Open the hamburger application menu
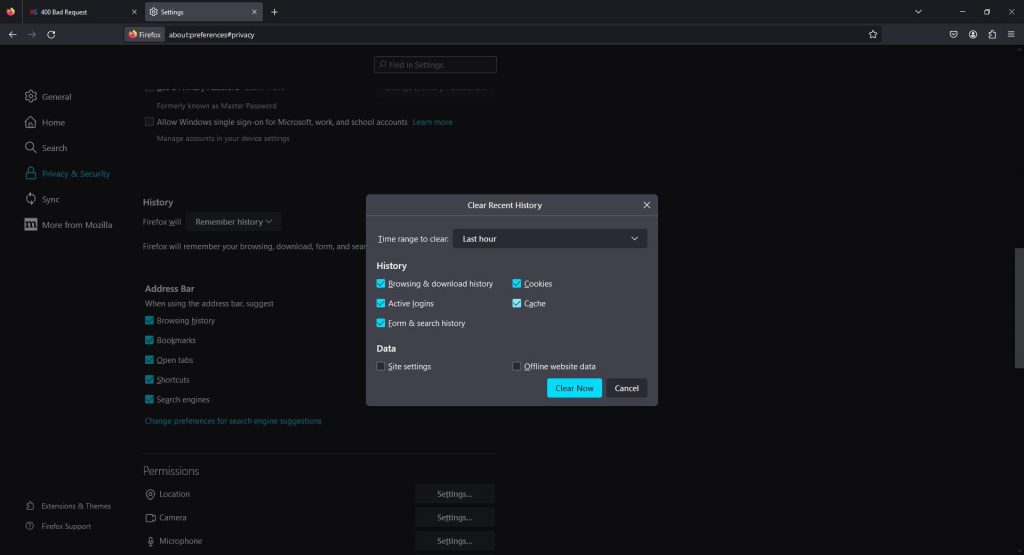Image resolution: width=1024 pixels, height=555 pixels. pyautogui.click(x=1011, y=34)
